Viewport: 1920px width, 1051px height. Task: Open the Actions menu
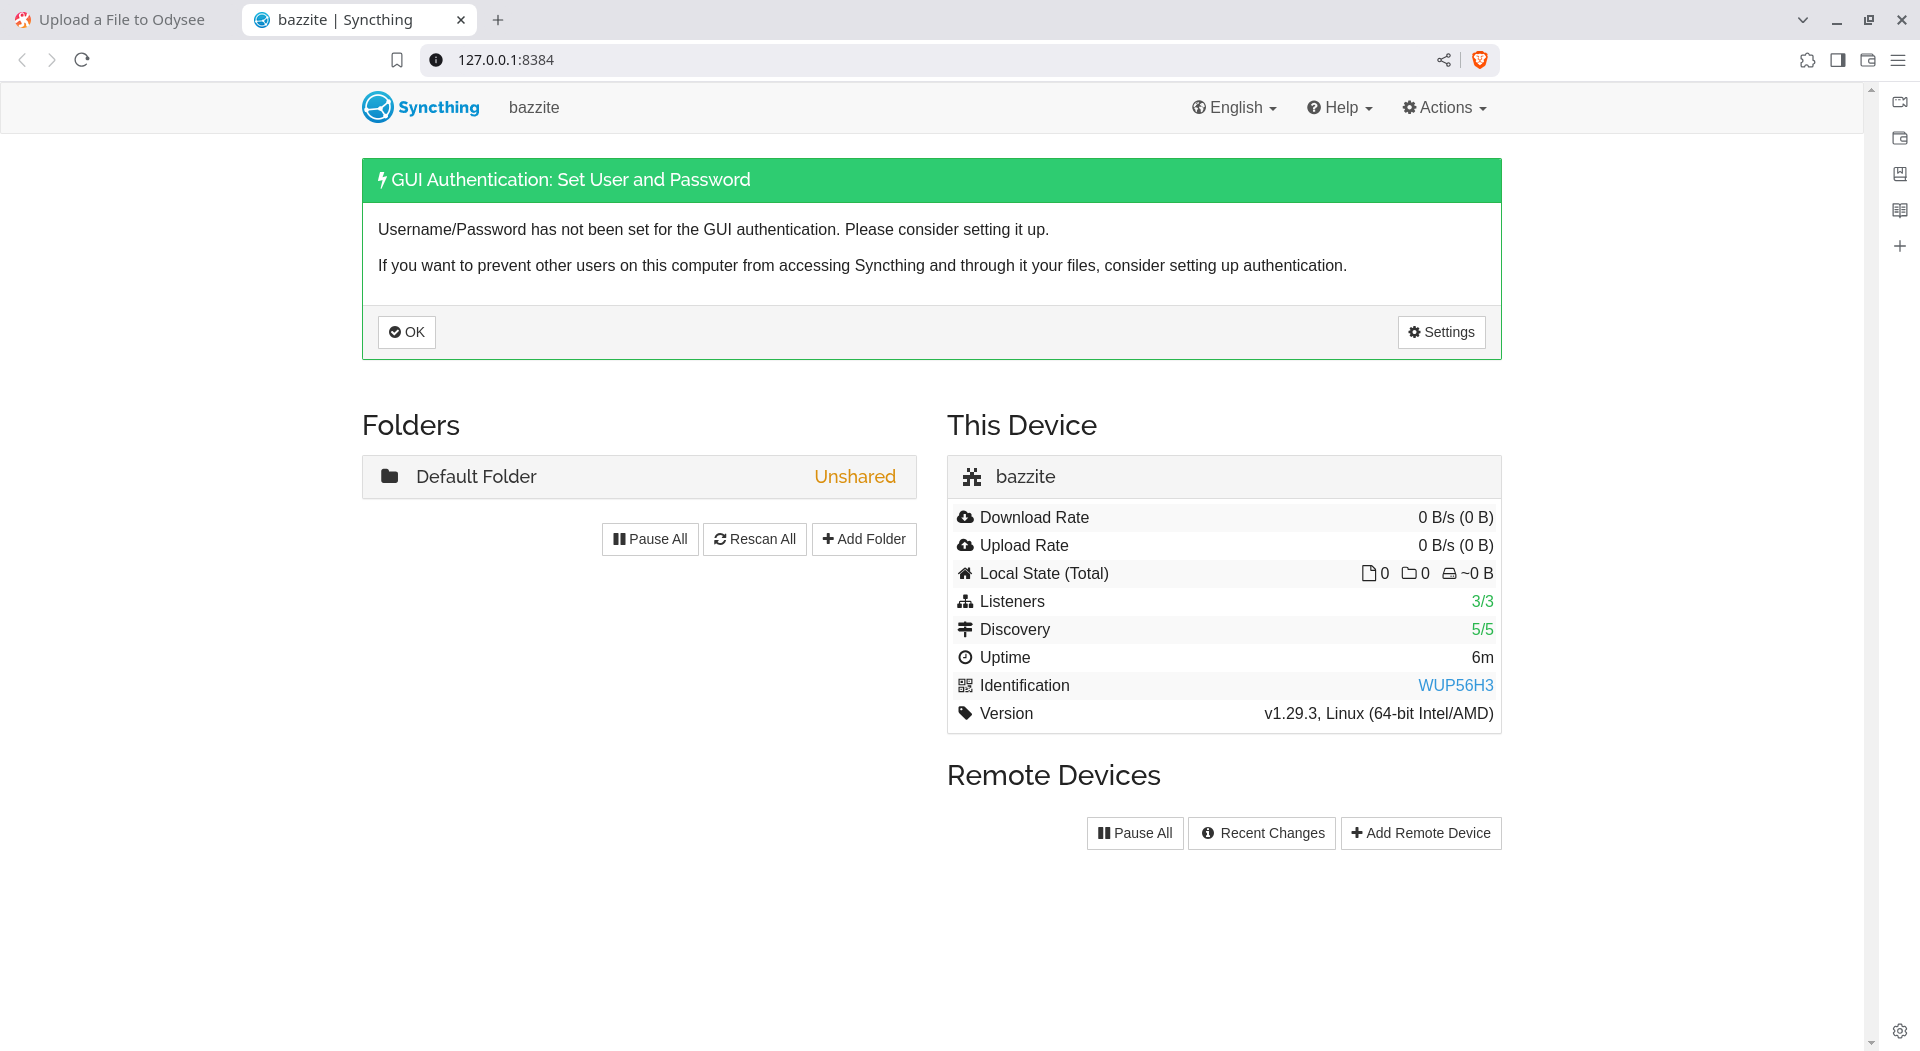[x=1444, y=107]
